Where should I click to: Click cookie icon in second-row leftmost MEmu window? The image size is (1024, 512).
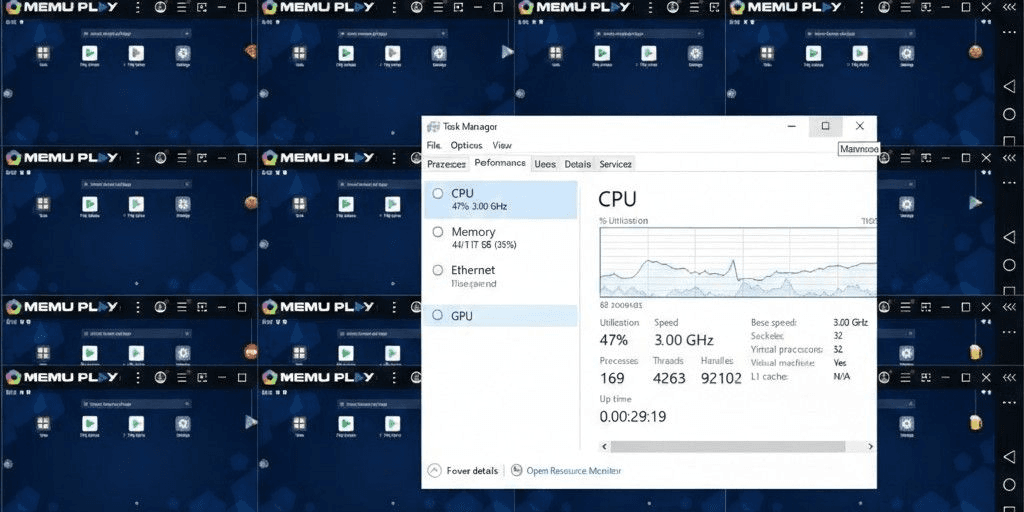[251, 202]
